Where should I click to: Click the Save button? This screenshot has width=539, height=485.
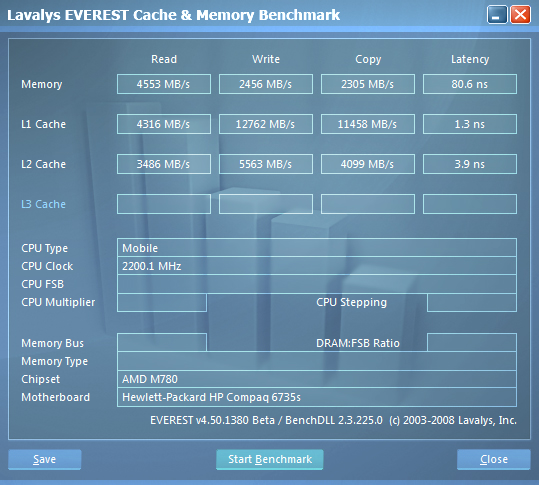click(x=45, y=459)
